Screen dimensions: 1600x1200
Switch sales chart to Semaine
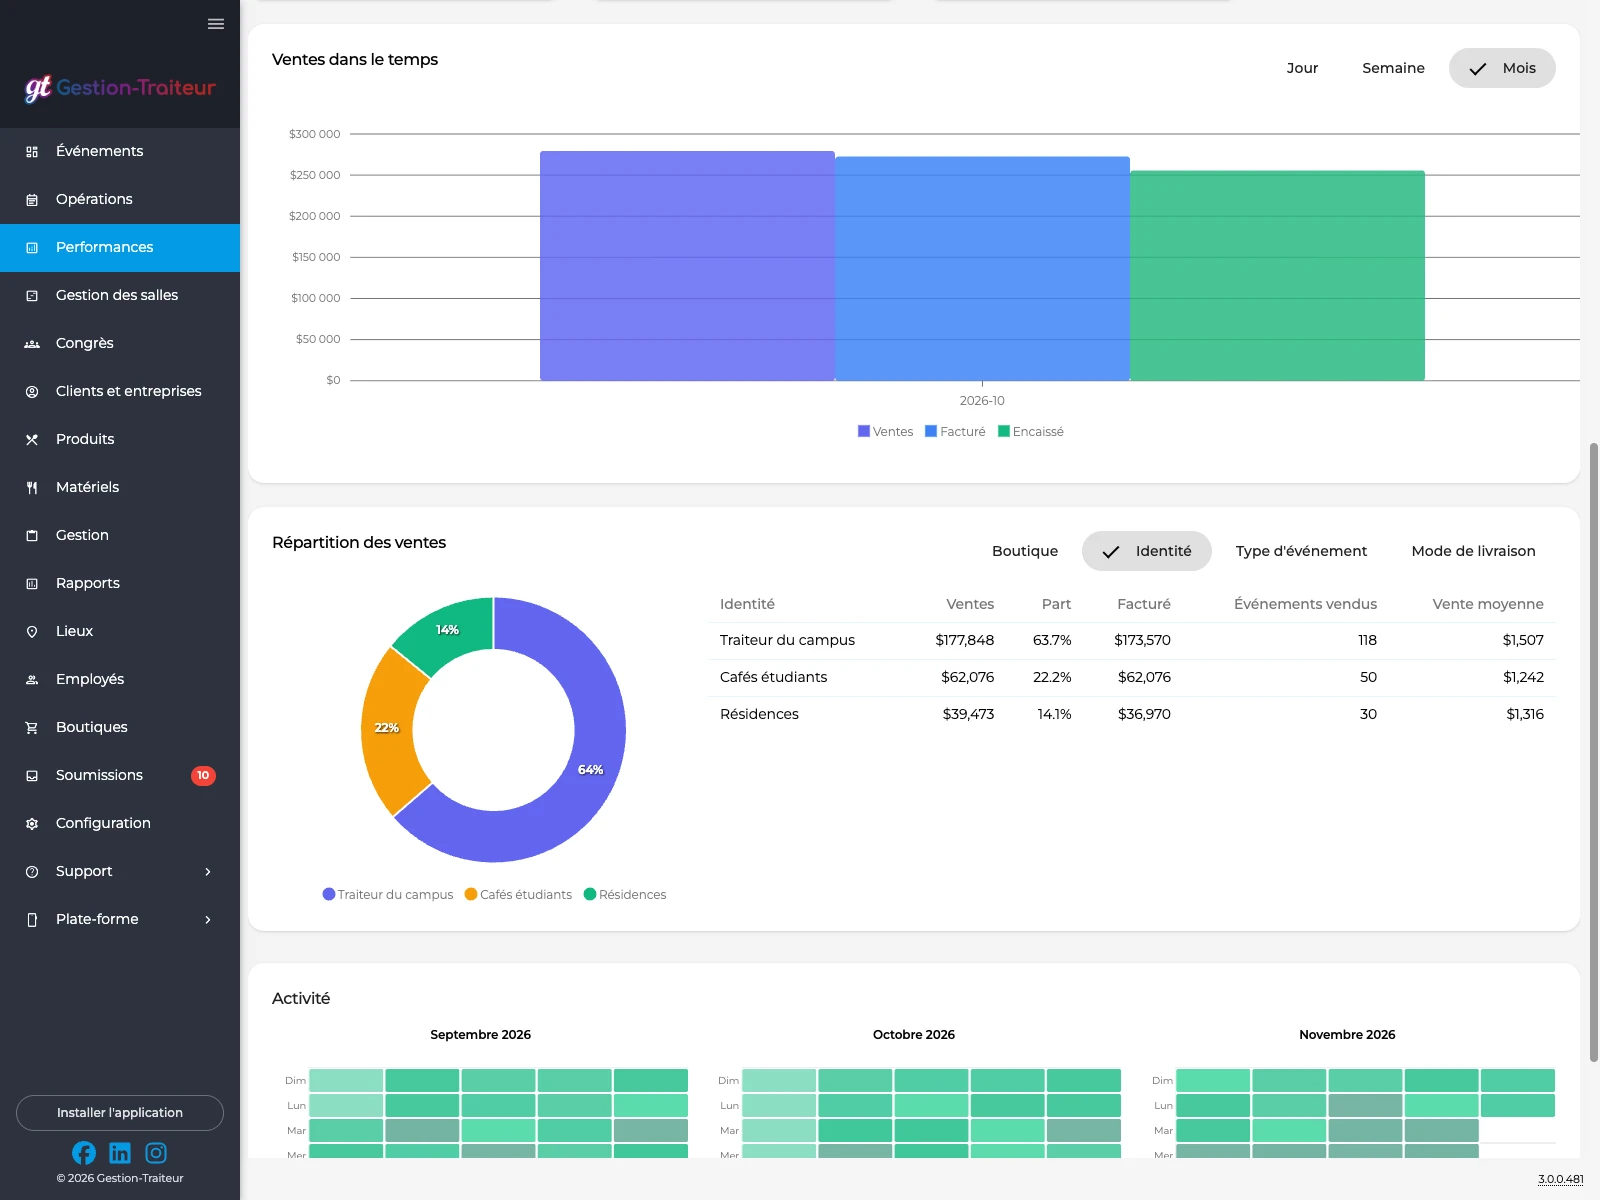(x=1393, y=68)
